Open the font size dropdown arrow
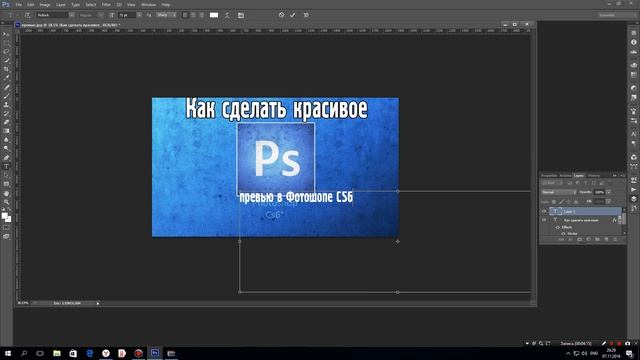Image resolution: width=640 pixels, height=360 pixels. [x=139, y=15]
